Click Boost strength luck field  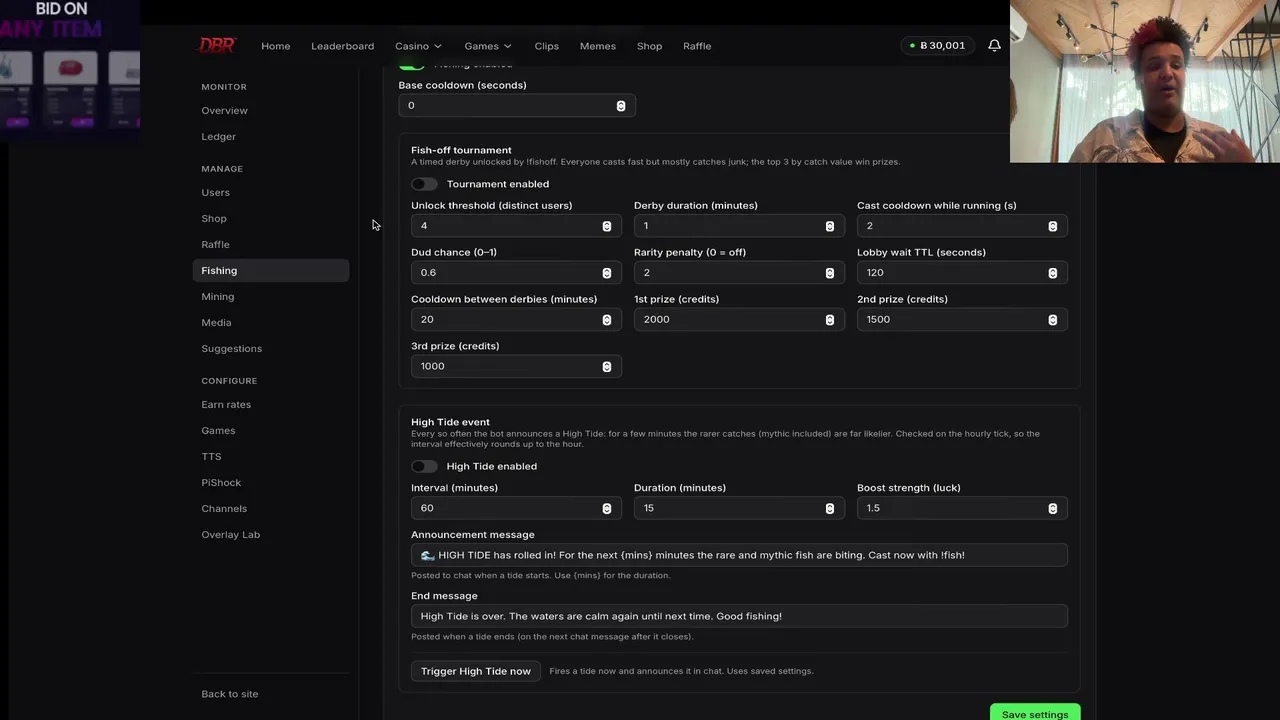tap(962, 508)
